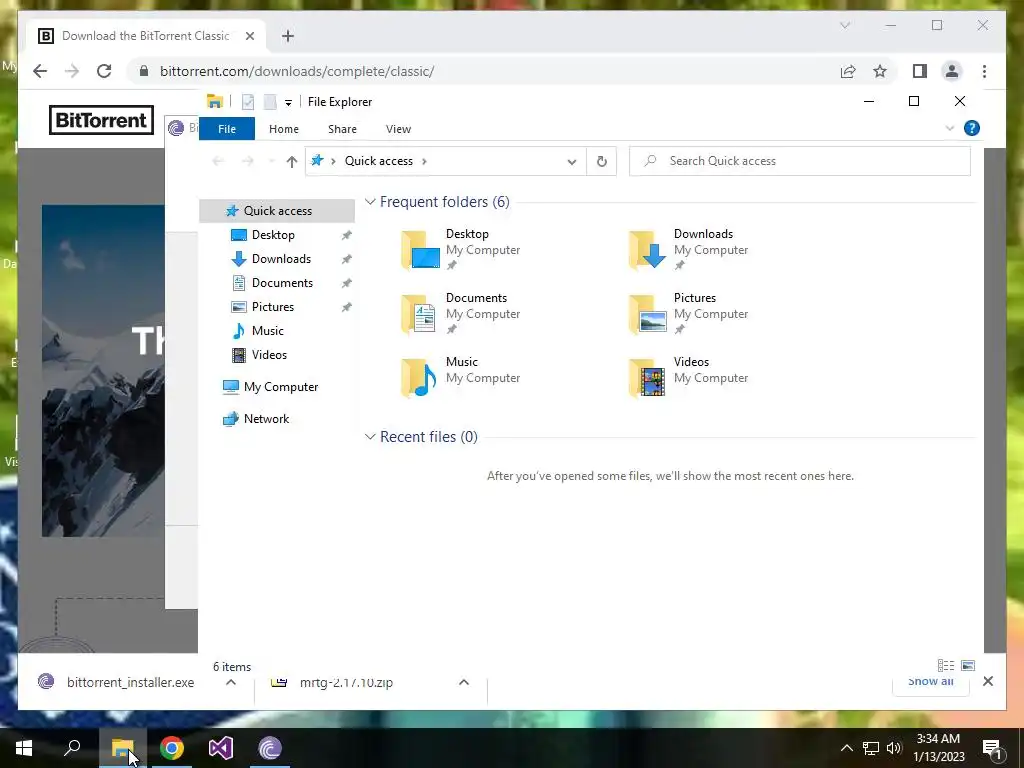Select Desktop in navigation pane

tap(273, 235)
